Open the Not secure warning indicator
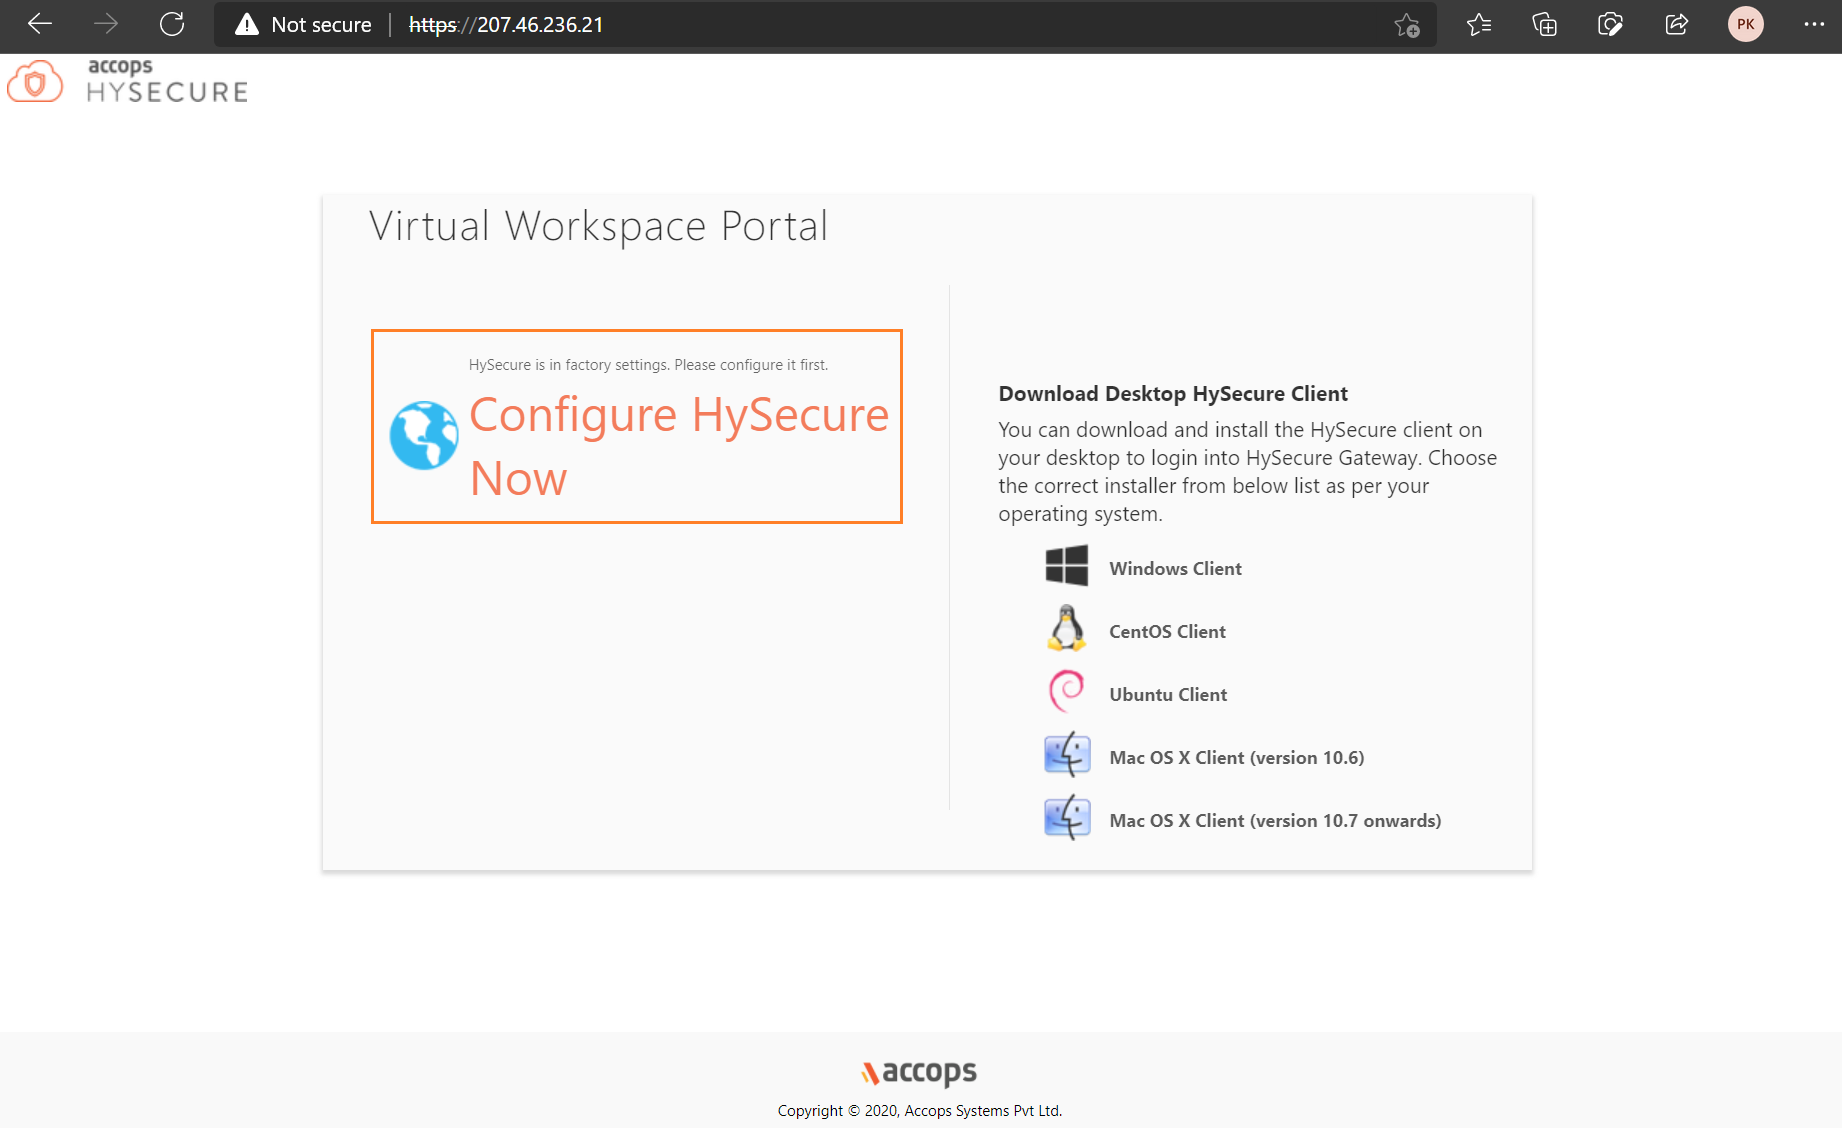Screen dimensions: 1842x1128 tap(303, 25)
